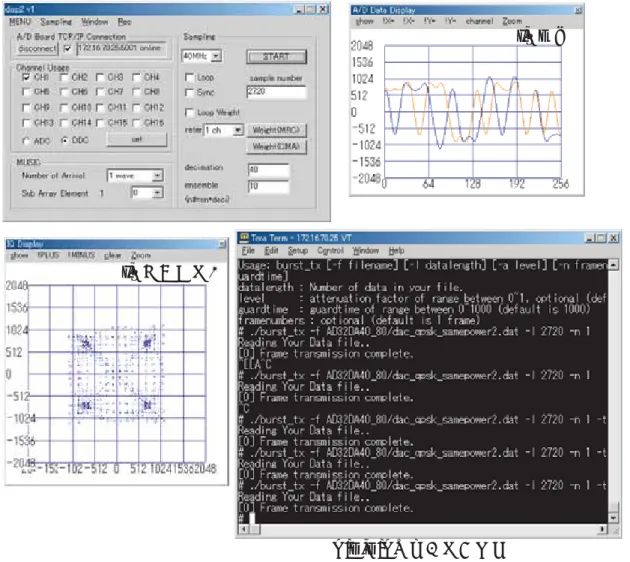Click the A/D board IP address field
This screenshot has width=630, height=562.
[x=121, y=48]
